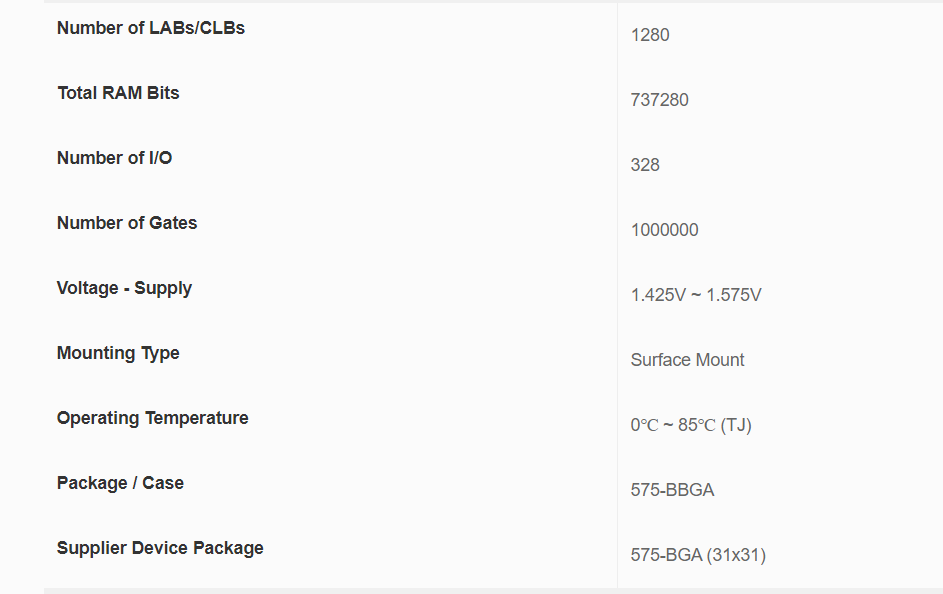This screenshot has width=943, height=594.
Task: Select the '0℃ ~ 85℃ (TJ)' temperature value
Action: pyautogui.click(x=690, y=425)
